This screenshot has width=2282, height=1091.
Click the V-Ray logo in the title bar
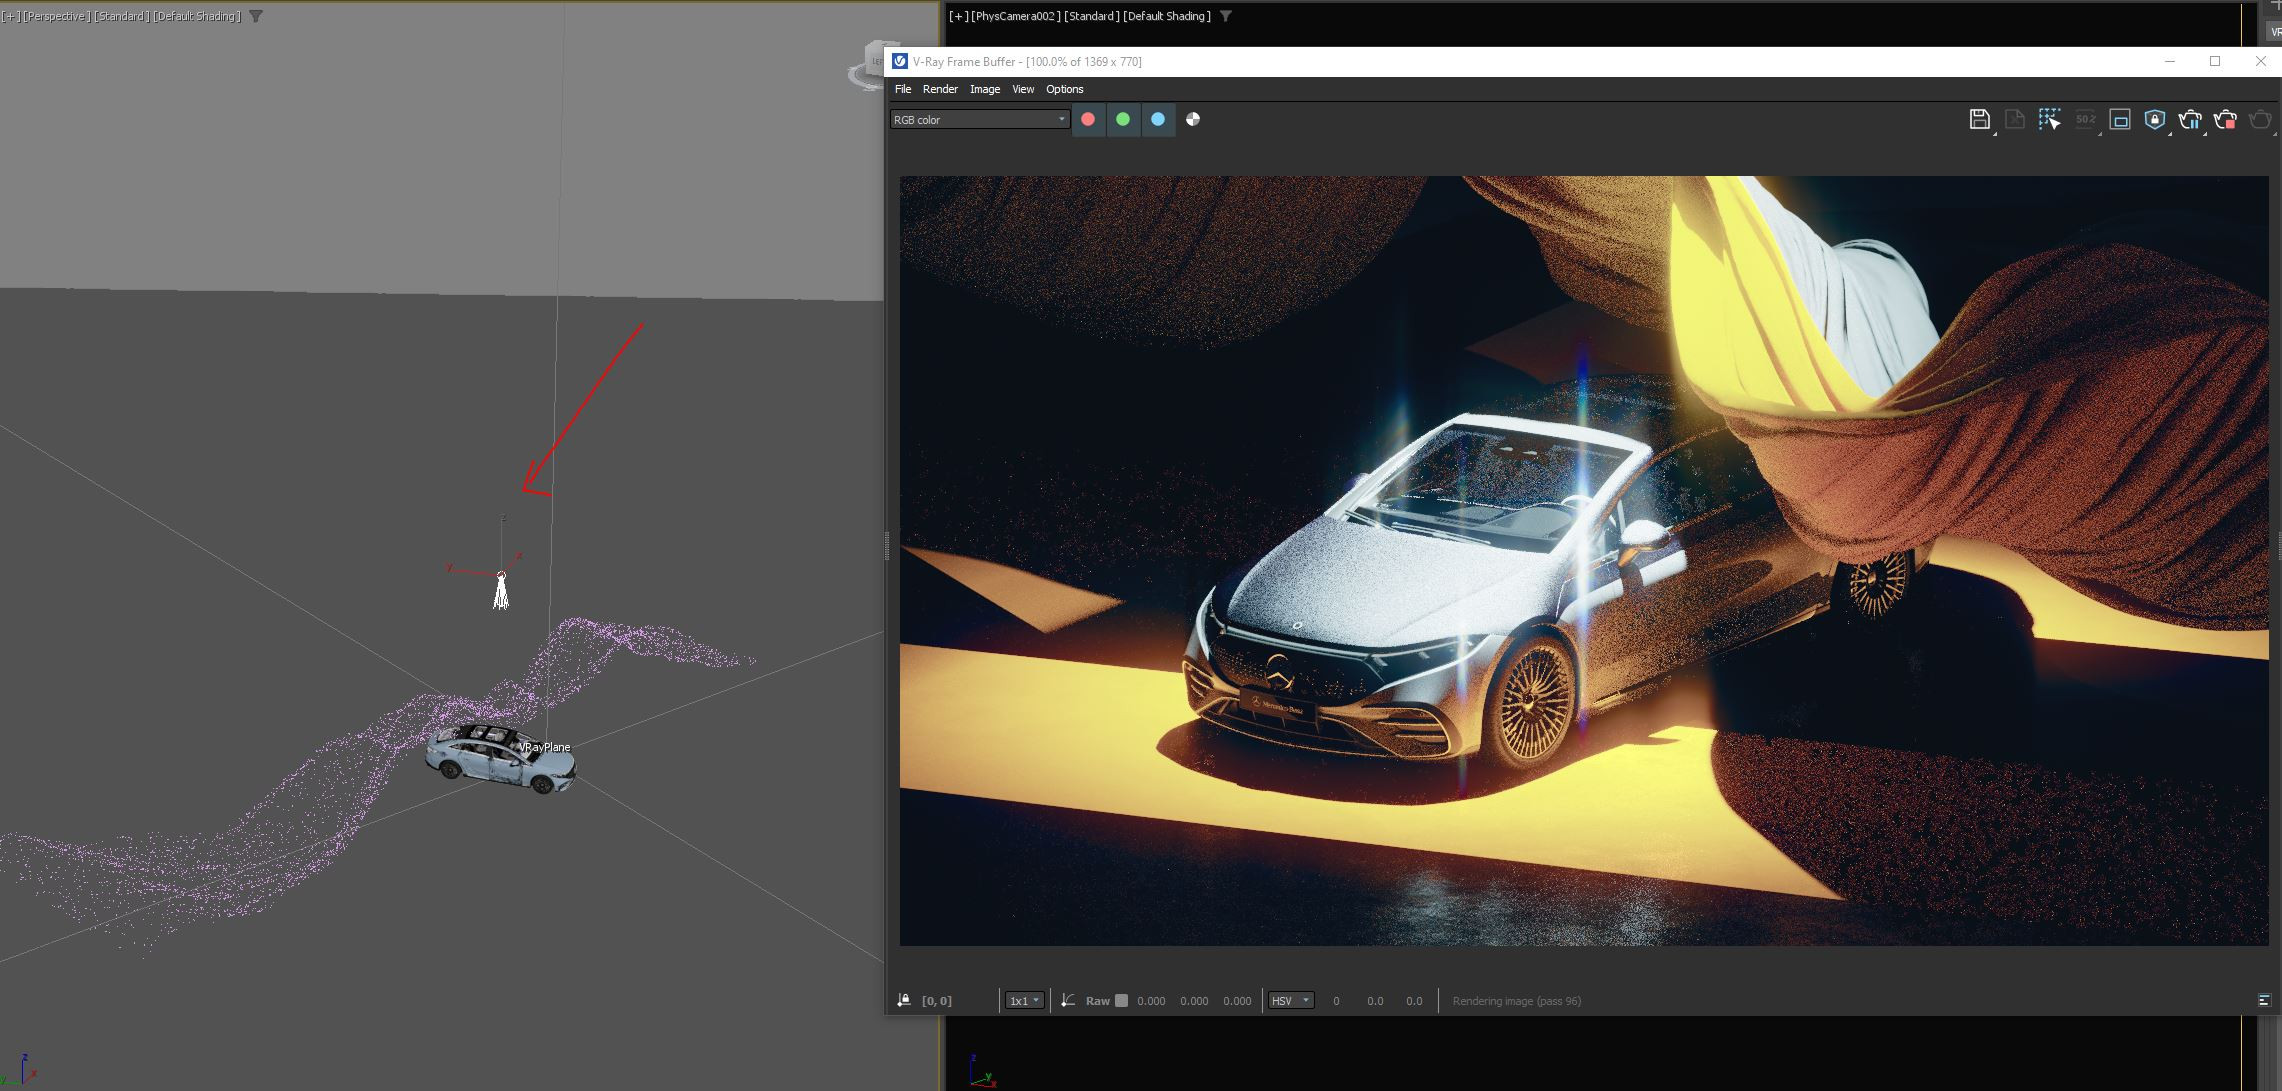click(x=900, y=61)
